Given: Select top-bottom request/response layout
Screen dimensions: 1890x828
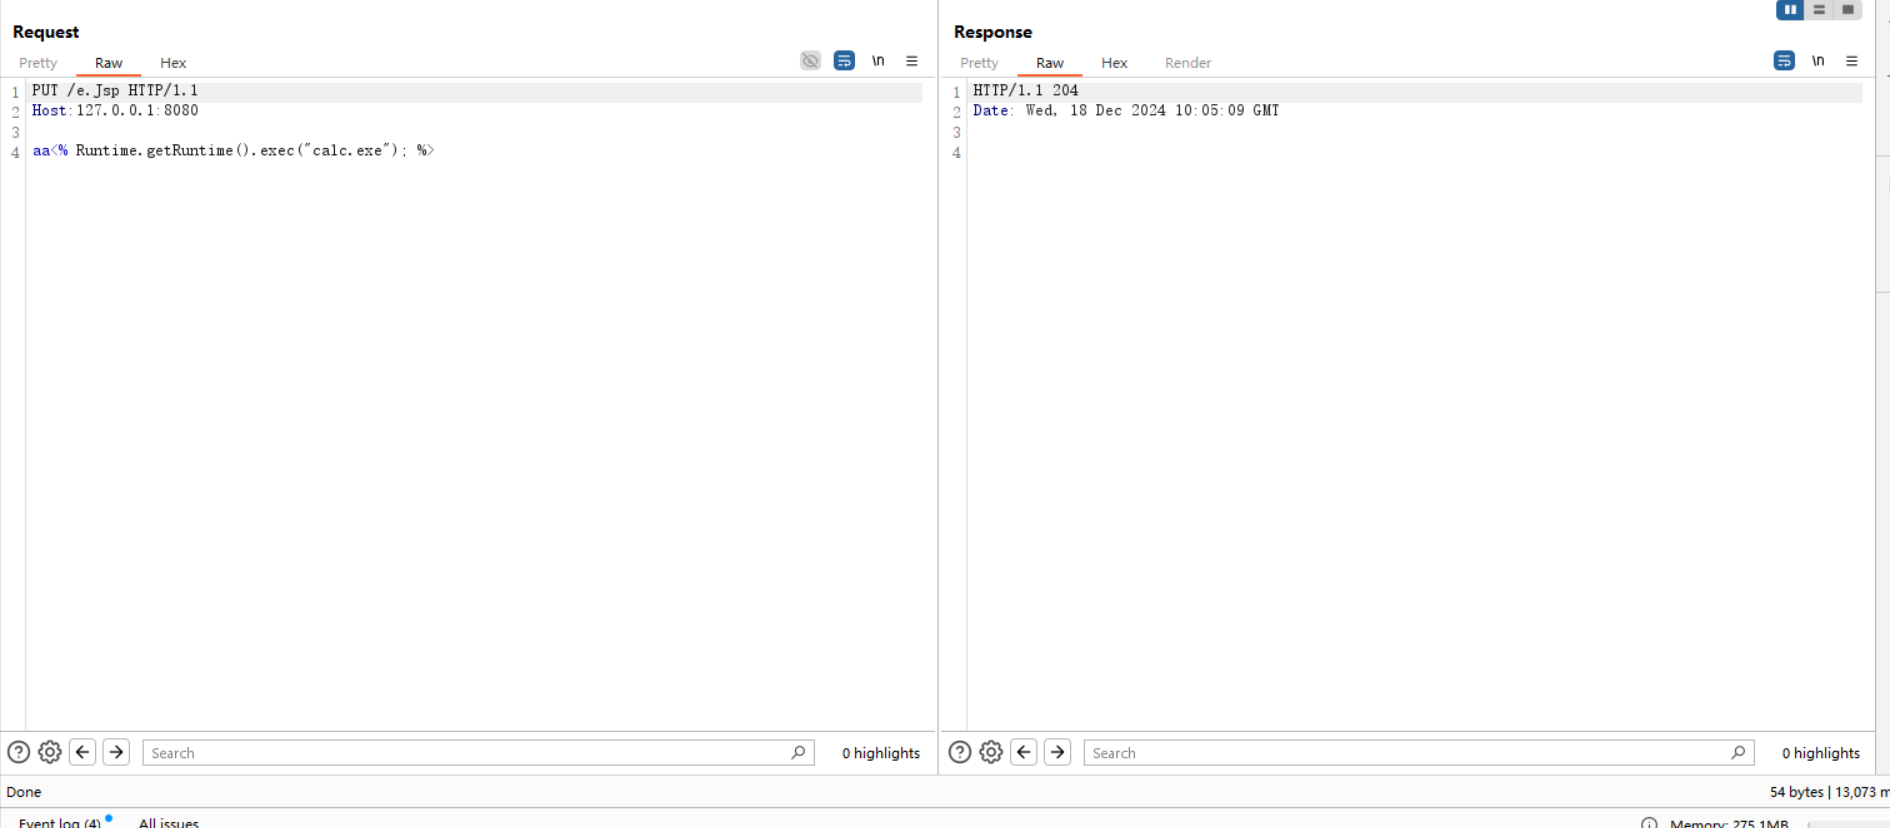Looking at the screenshot, I should point(1819,10).
